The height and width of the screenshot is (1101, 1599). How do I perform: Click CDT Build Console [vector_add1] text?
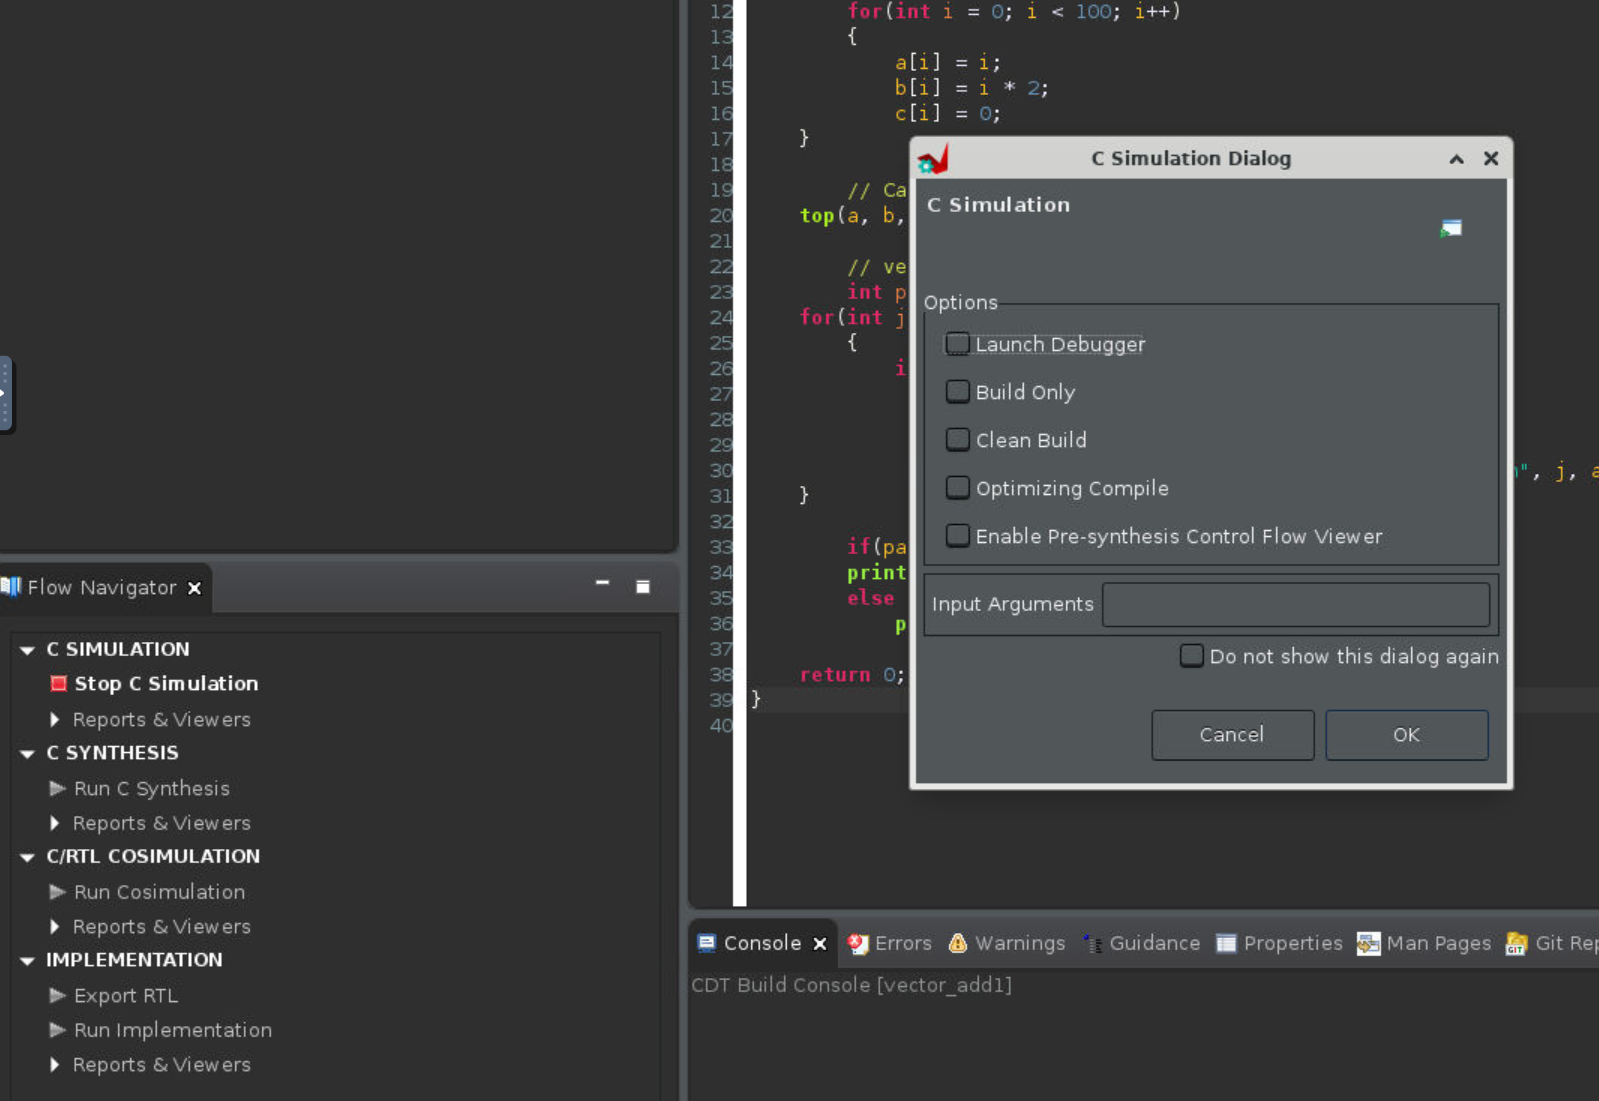[851, 985]
